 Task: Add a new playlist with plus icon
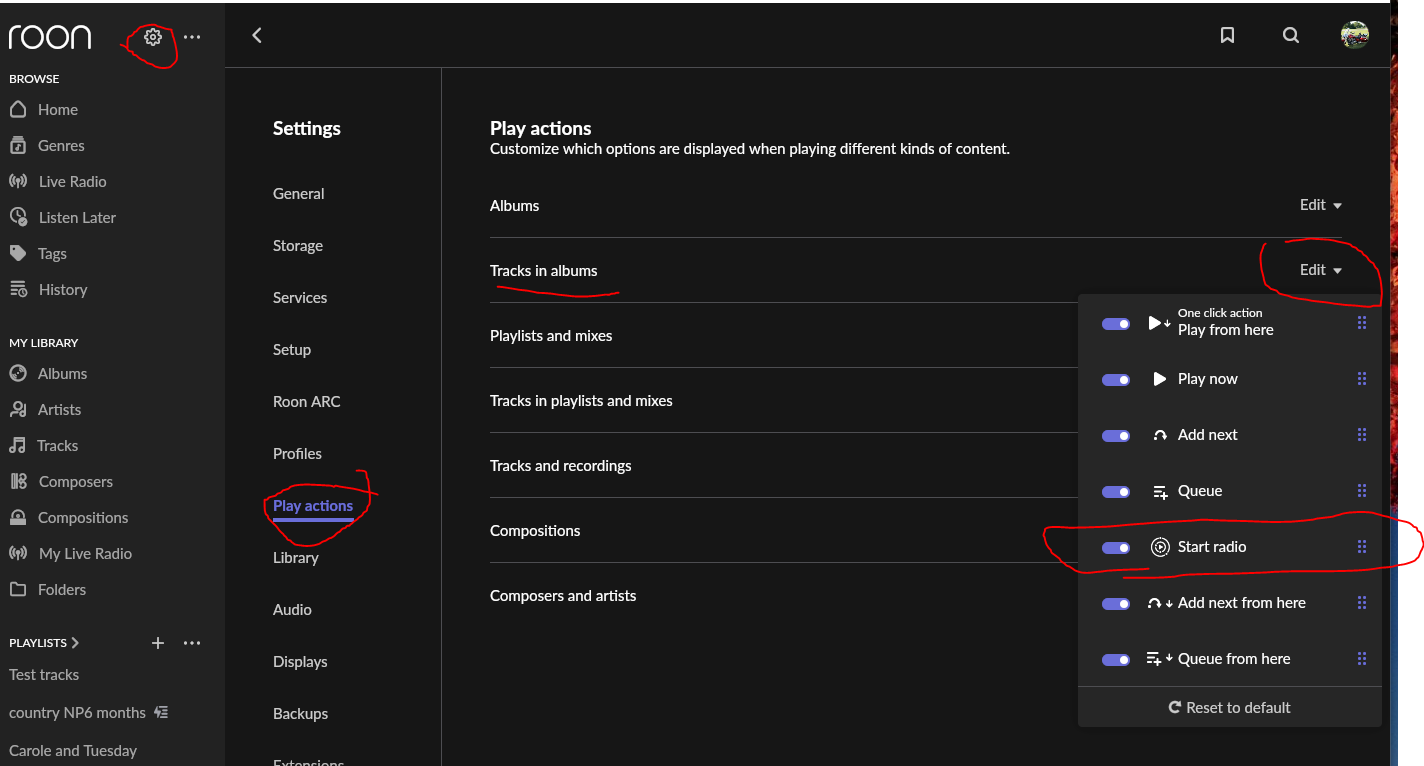(157, 643)
